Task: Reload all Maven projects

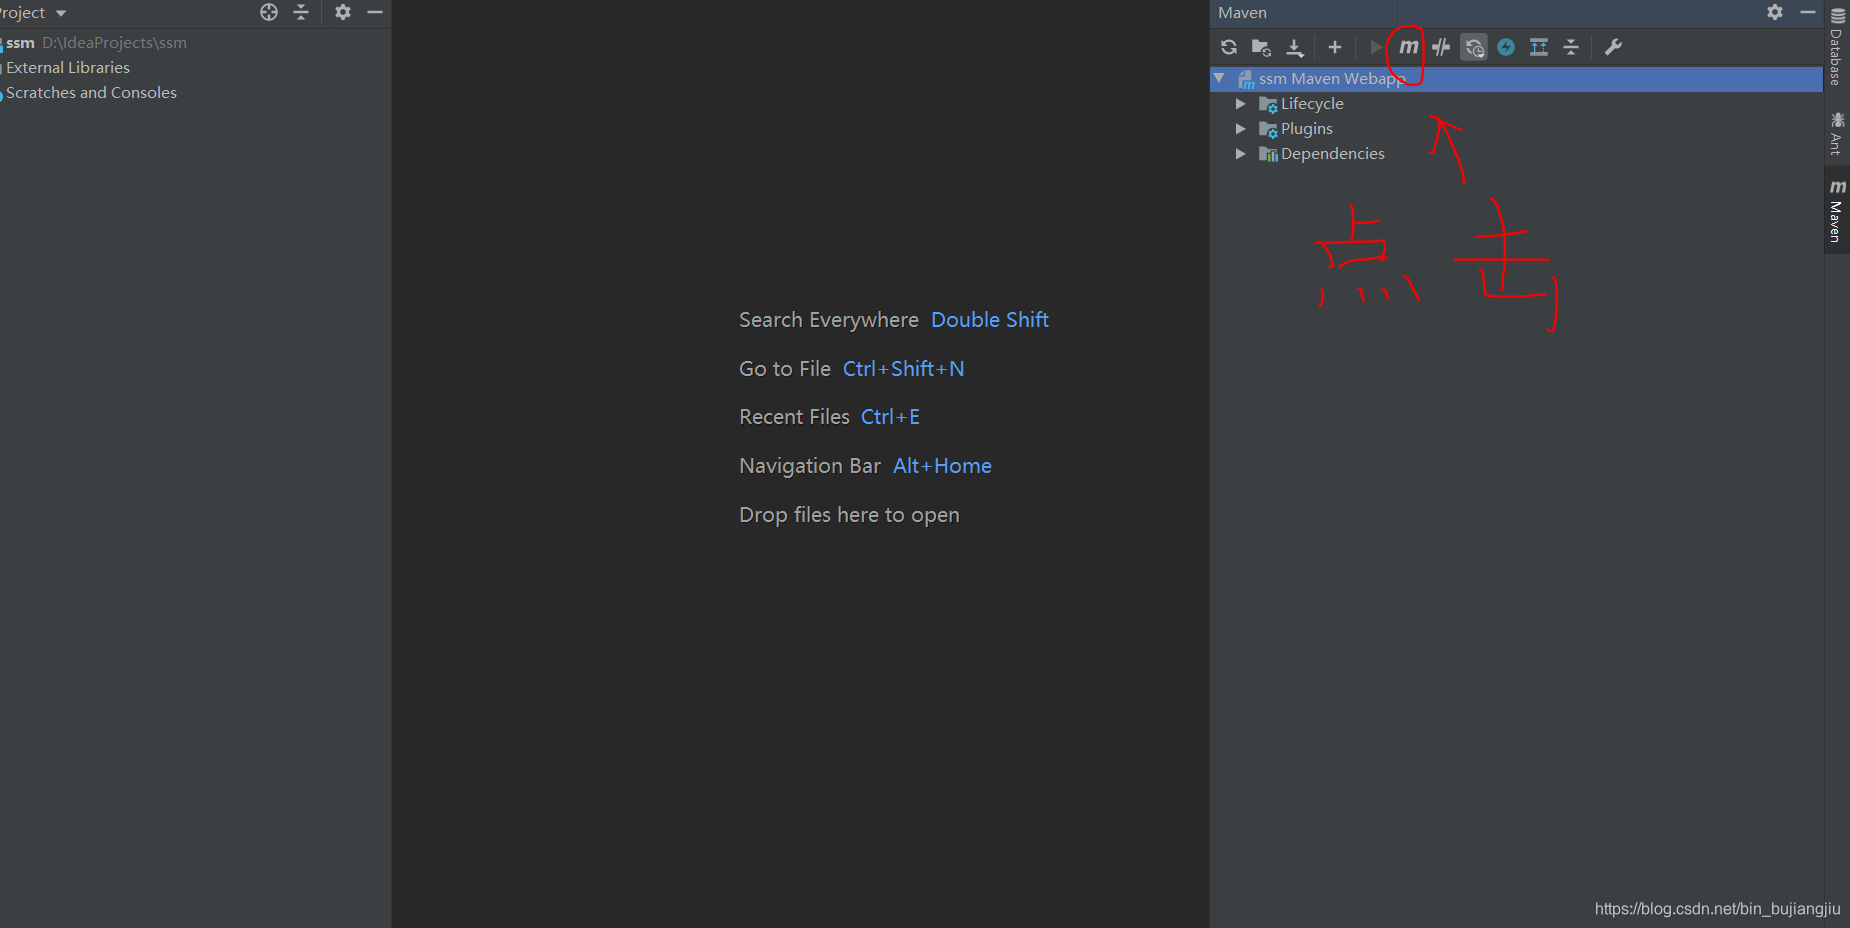Action: pos(1229,47)
